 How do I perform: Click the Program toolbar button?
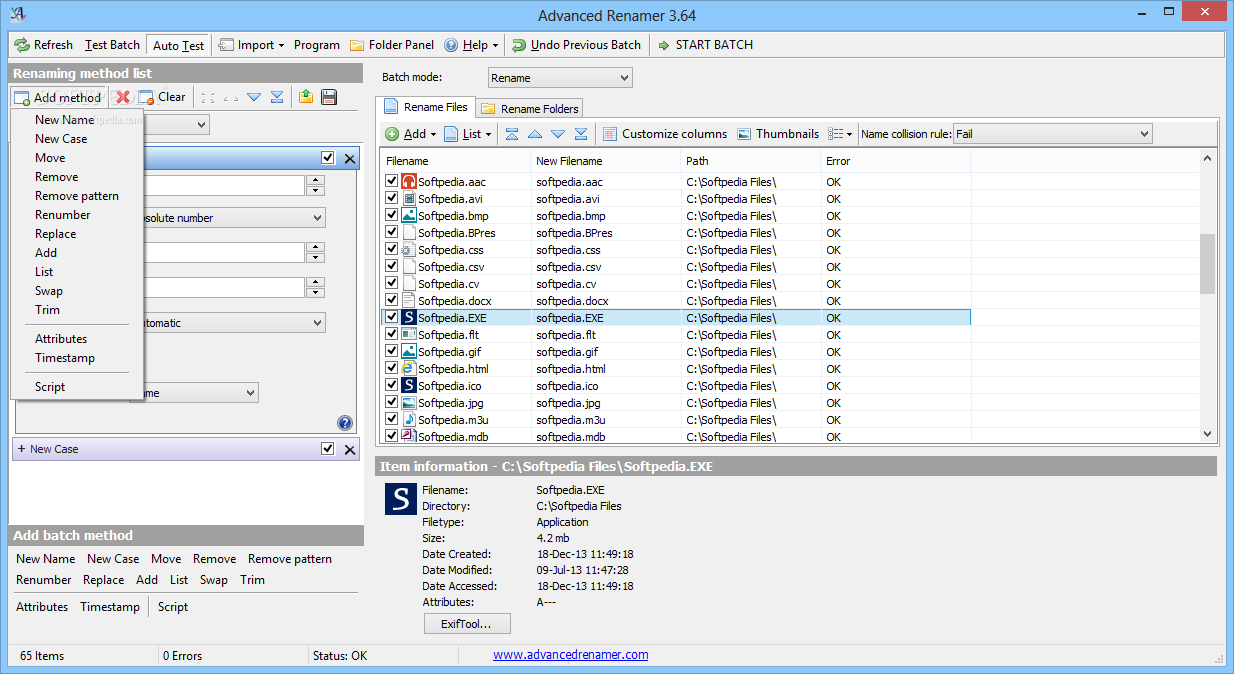pyautogui.click(x=317, y=45)
